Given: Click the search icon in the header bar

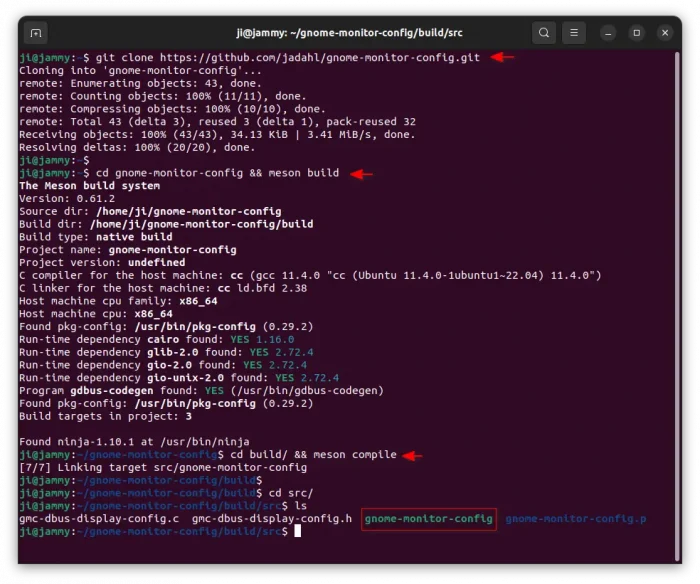Looking at the screenshot, I should tap(543, 33).
